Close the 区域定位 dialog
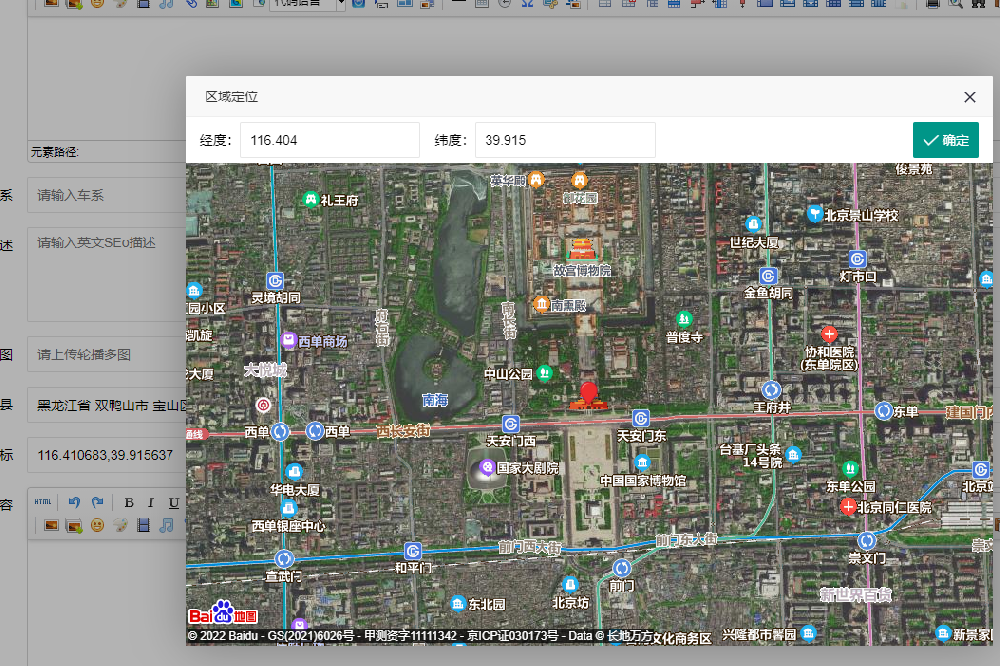Image resolution: width=1000 pixels, height=666 pixels. point(969,97)
